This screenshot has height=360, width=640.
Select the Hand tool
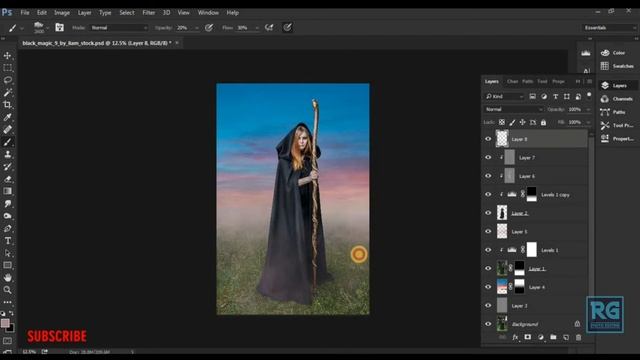(7, 278)
